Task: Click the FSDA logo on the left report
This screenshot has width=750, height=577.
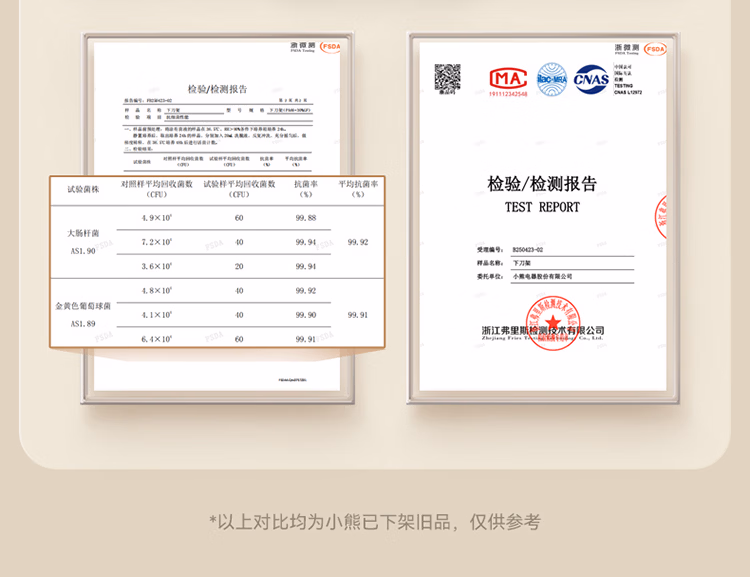Action: coord(331,46)
